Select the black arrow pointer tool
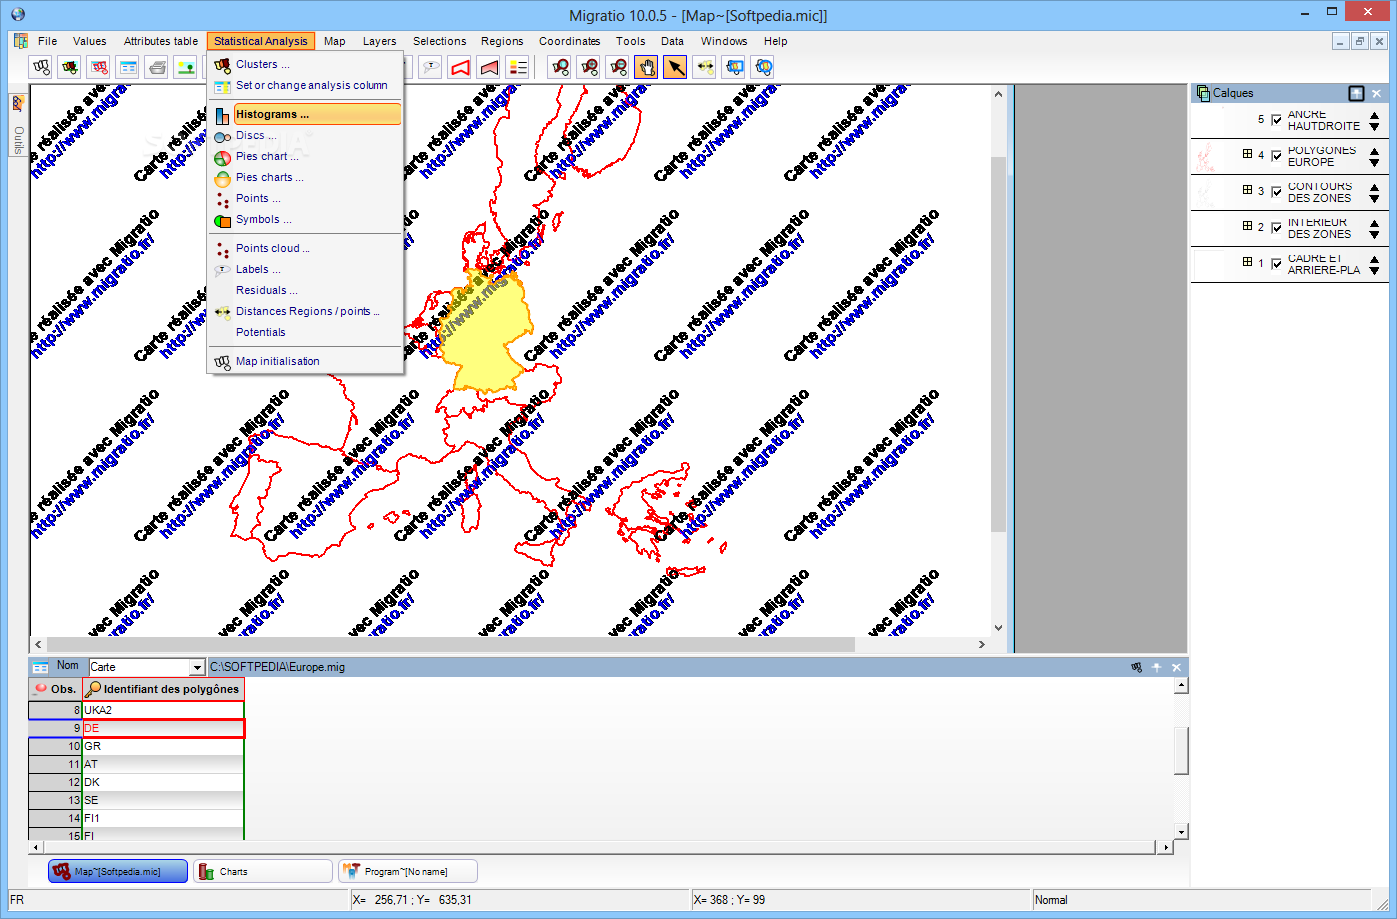 676,67
